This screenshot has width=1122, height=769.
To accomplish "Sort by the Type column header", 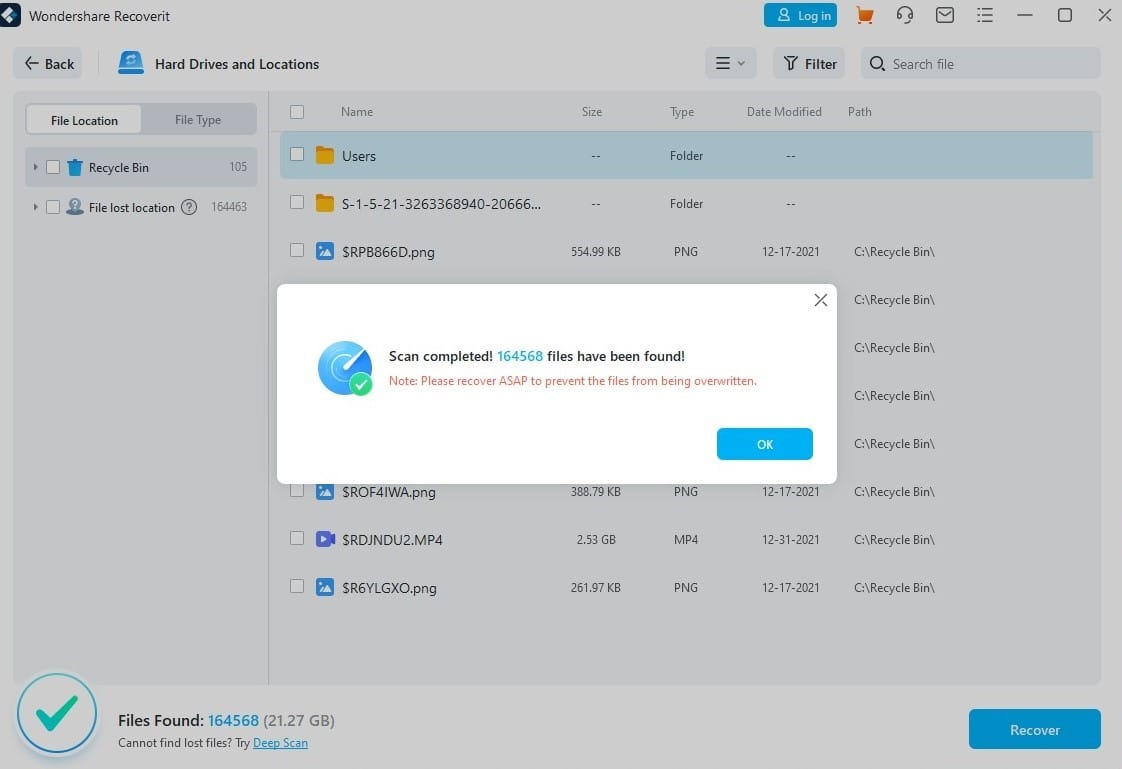I will pyautogui.click(x=682, y=112).
